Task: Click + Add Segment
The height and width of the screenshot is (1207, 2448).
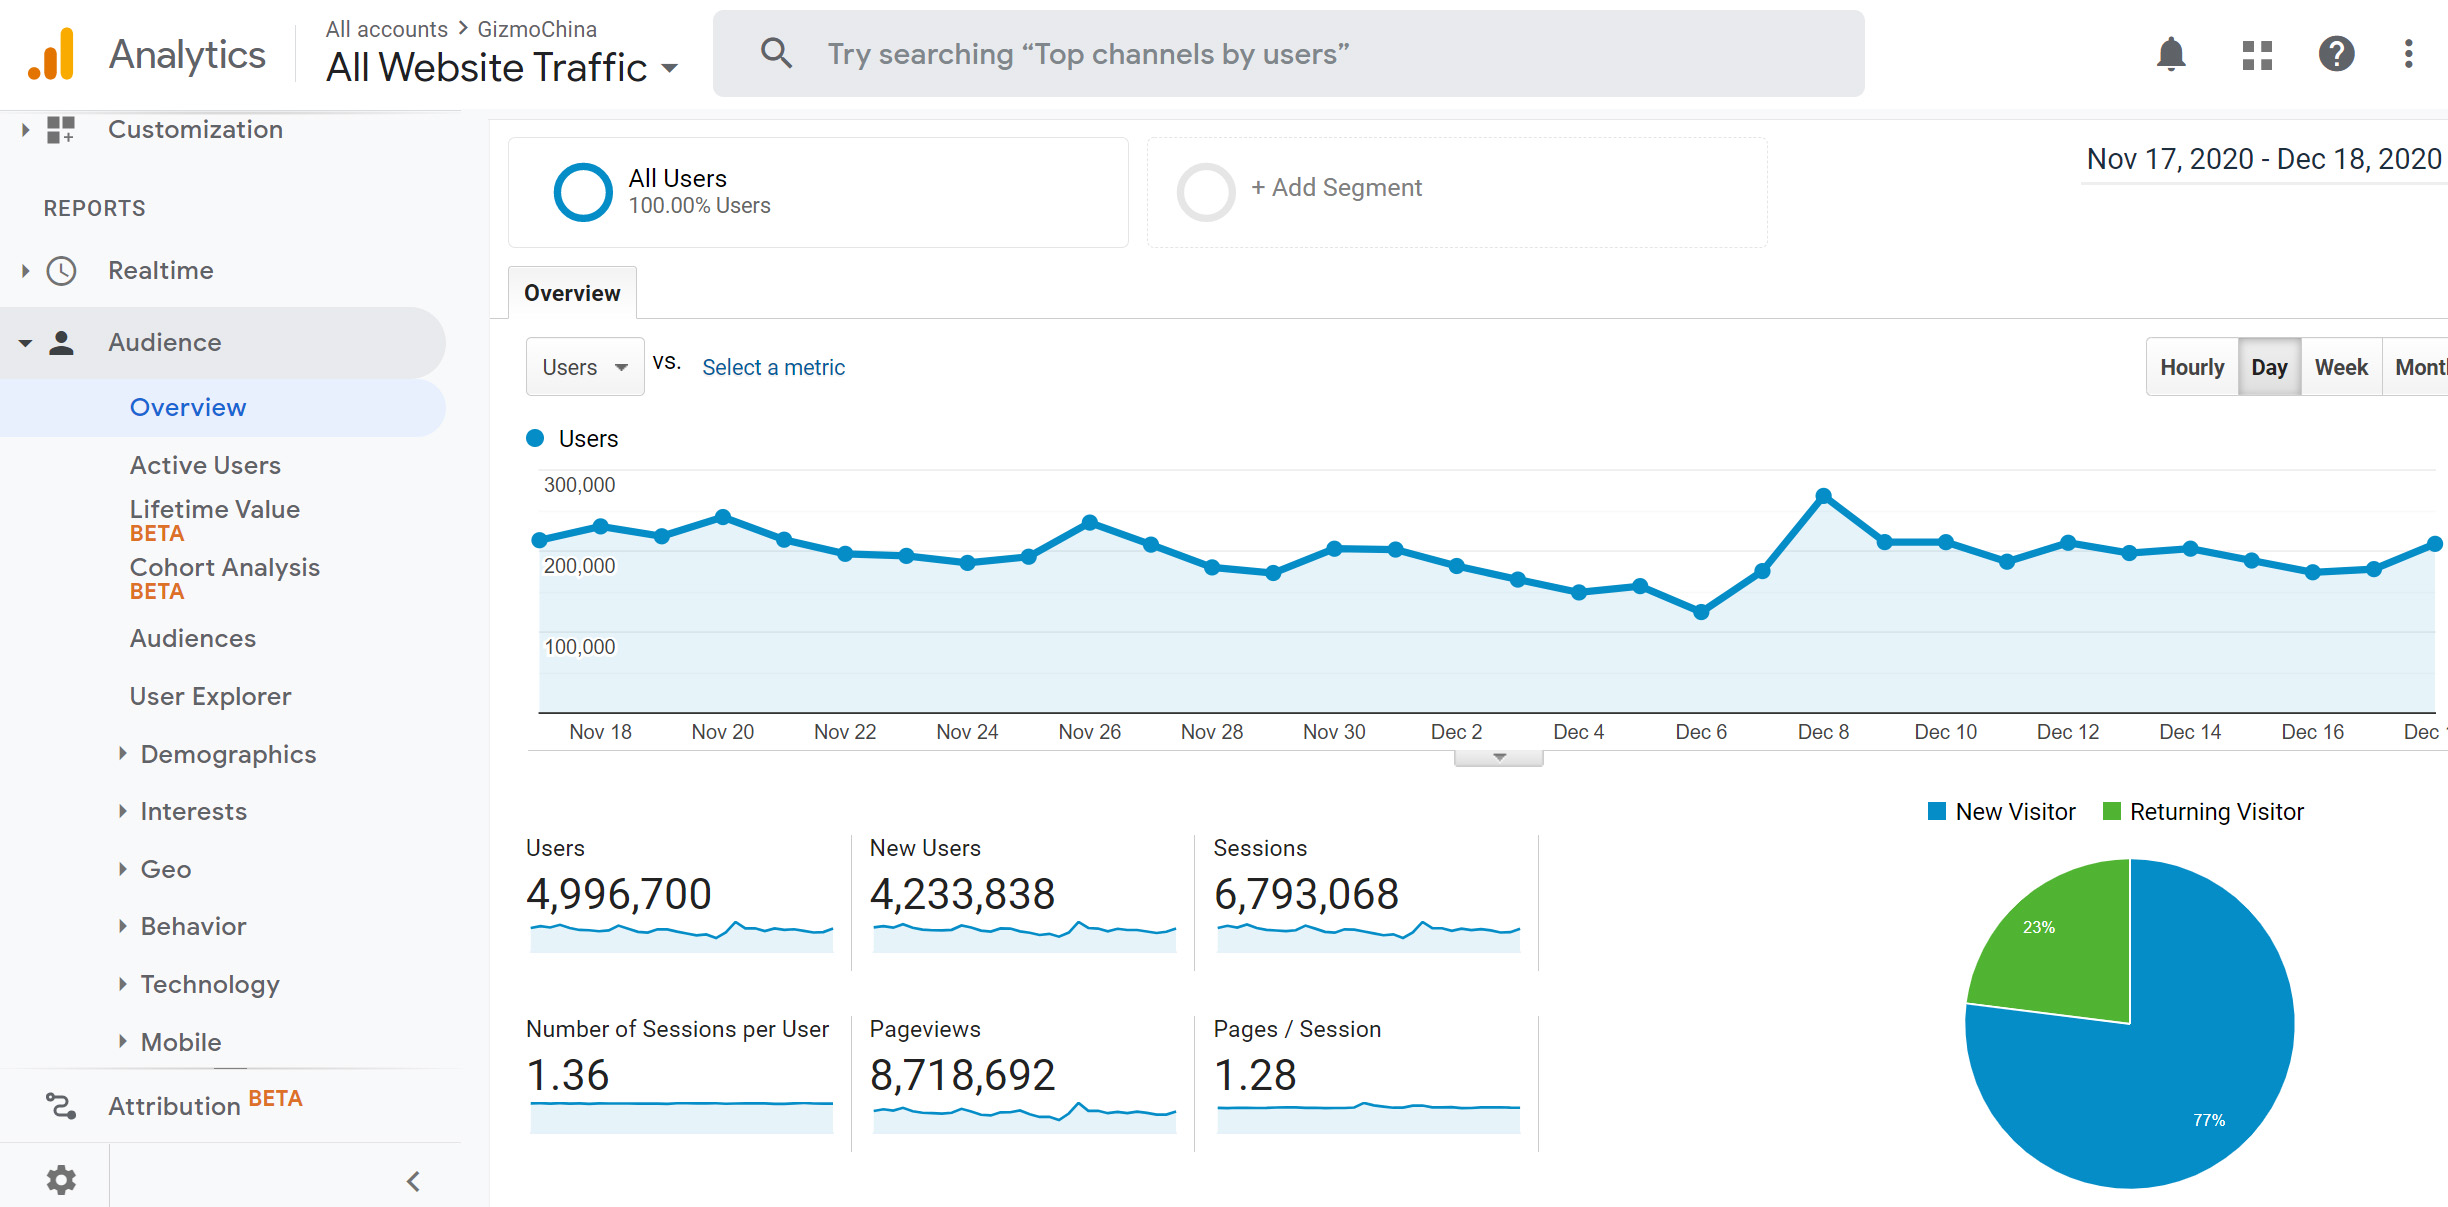Action: (1336, 188)
